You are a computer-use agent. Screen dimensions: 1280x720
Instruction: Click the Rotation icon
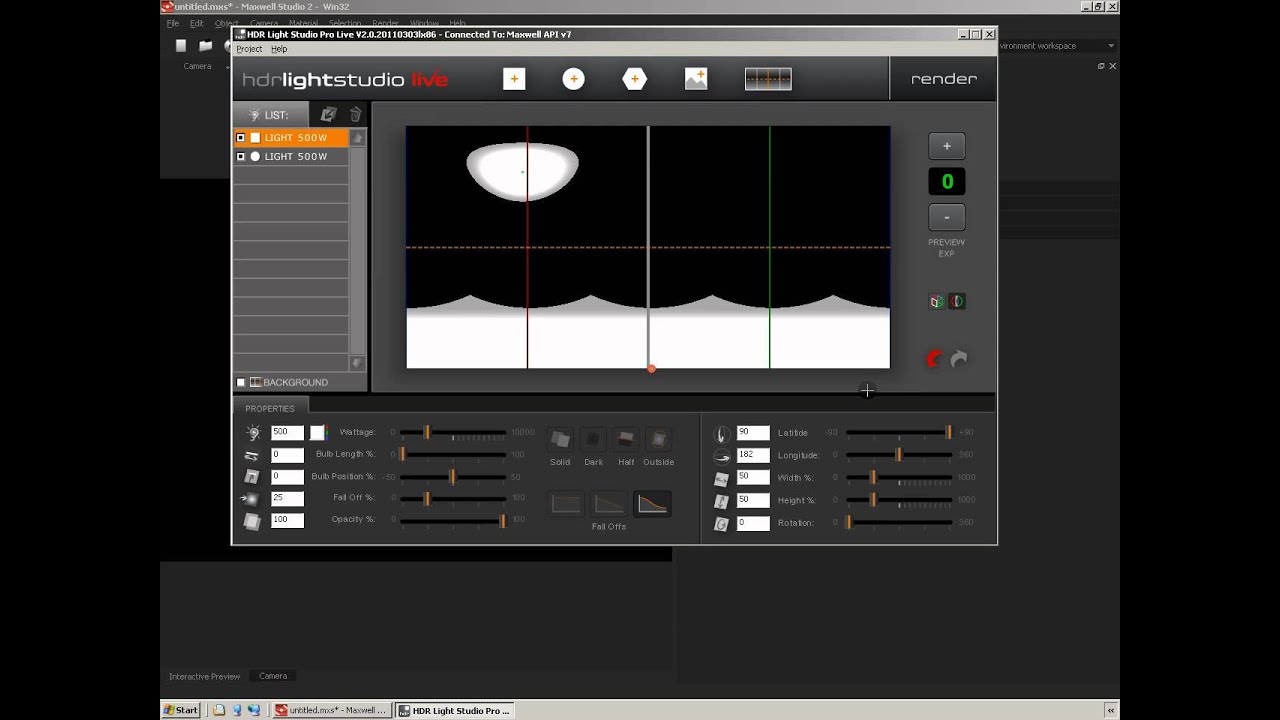coord(721,524)
